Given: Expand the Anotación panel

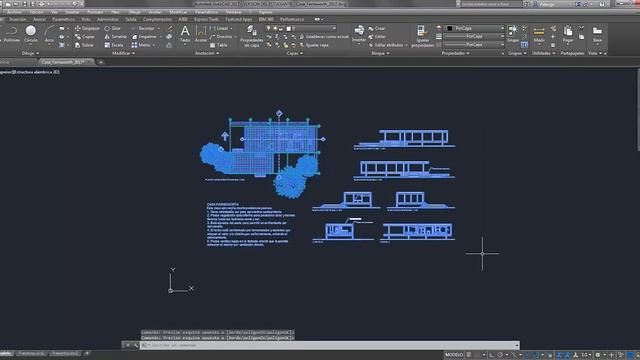Looking at the screenshot, I should click(x=207, y=53).
